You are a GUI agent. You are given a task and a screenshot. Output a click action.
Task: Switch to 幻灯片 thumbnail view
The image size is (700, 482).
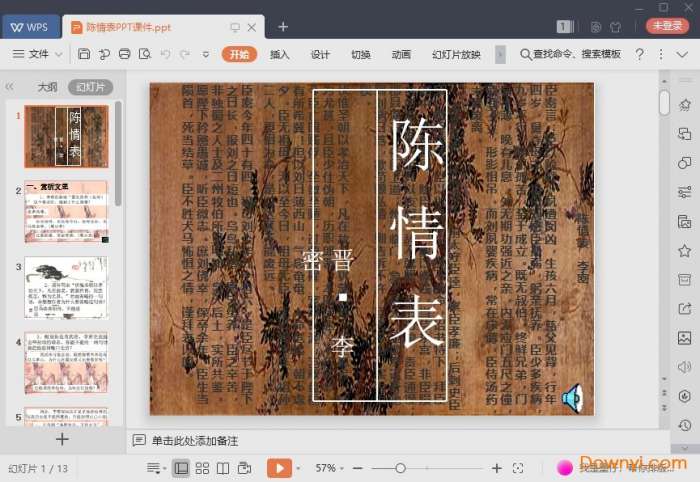pyautogui.click(x=91, y=87)
